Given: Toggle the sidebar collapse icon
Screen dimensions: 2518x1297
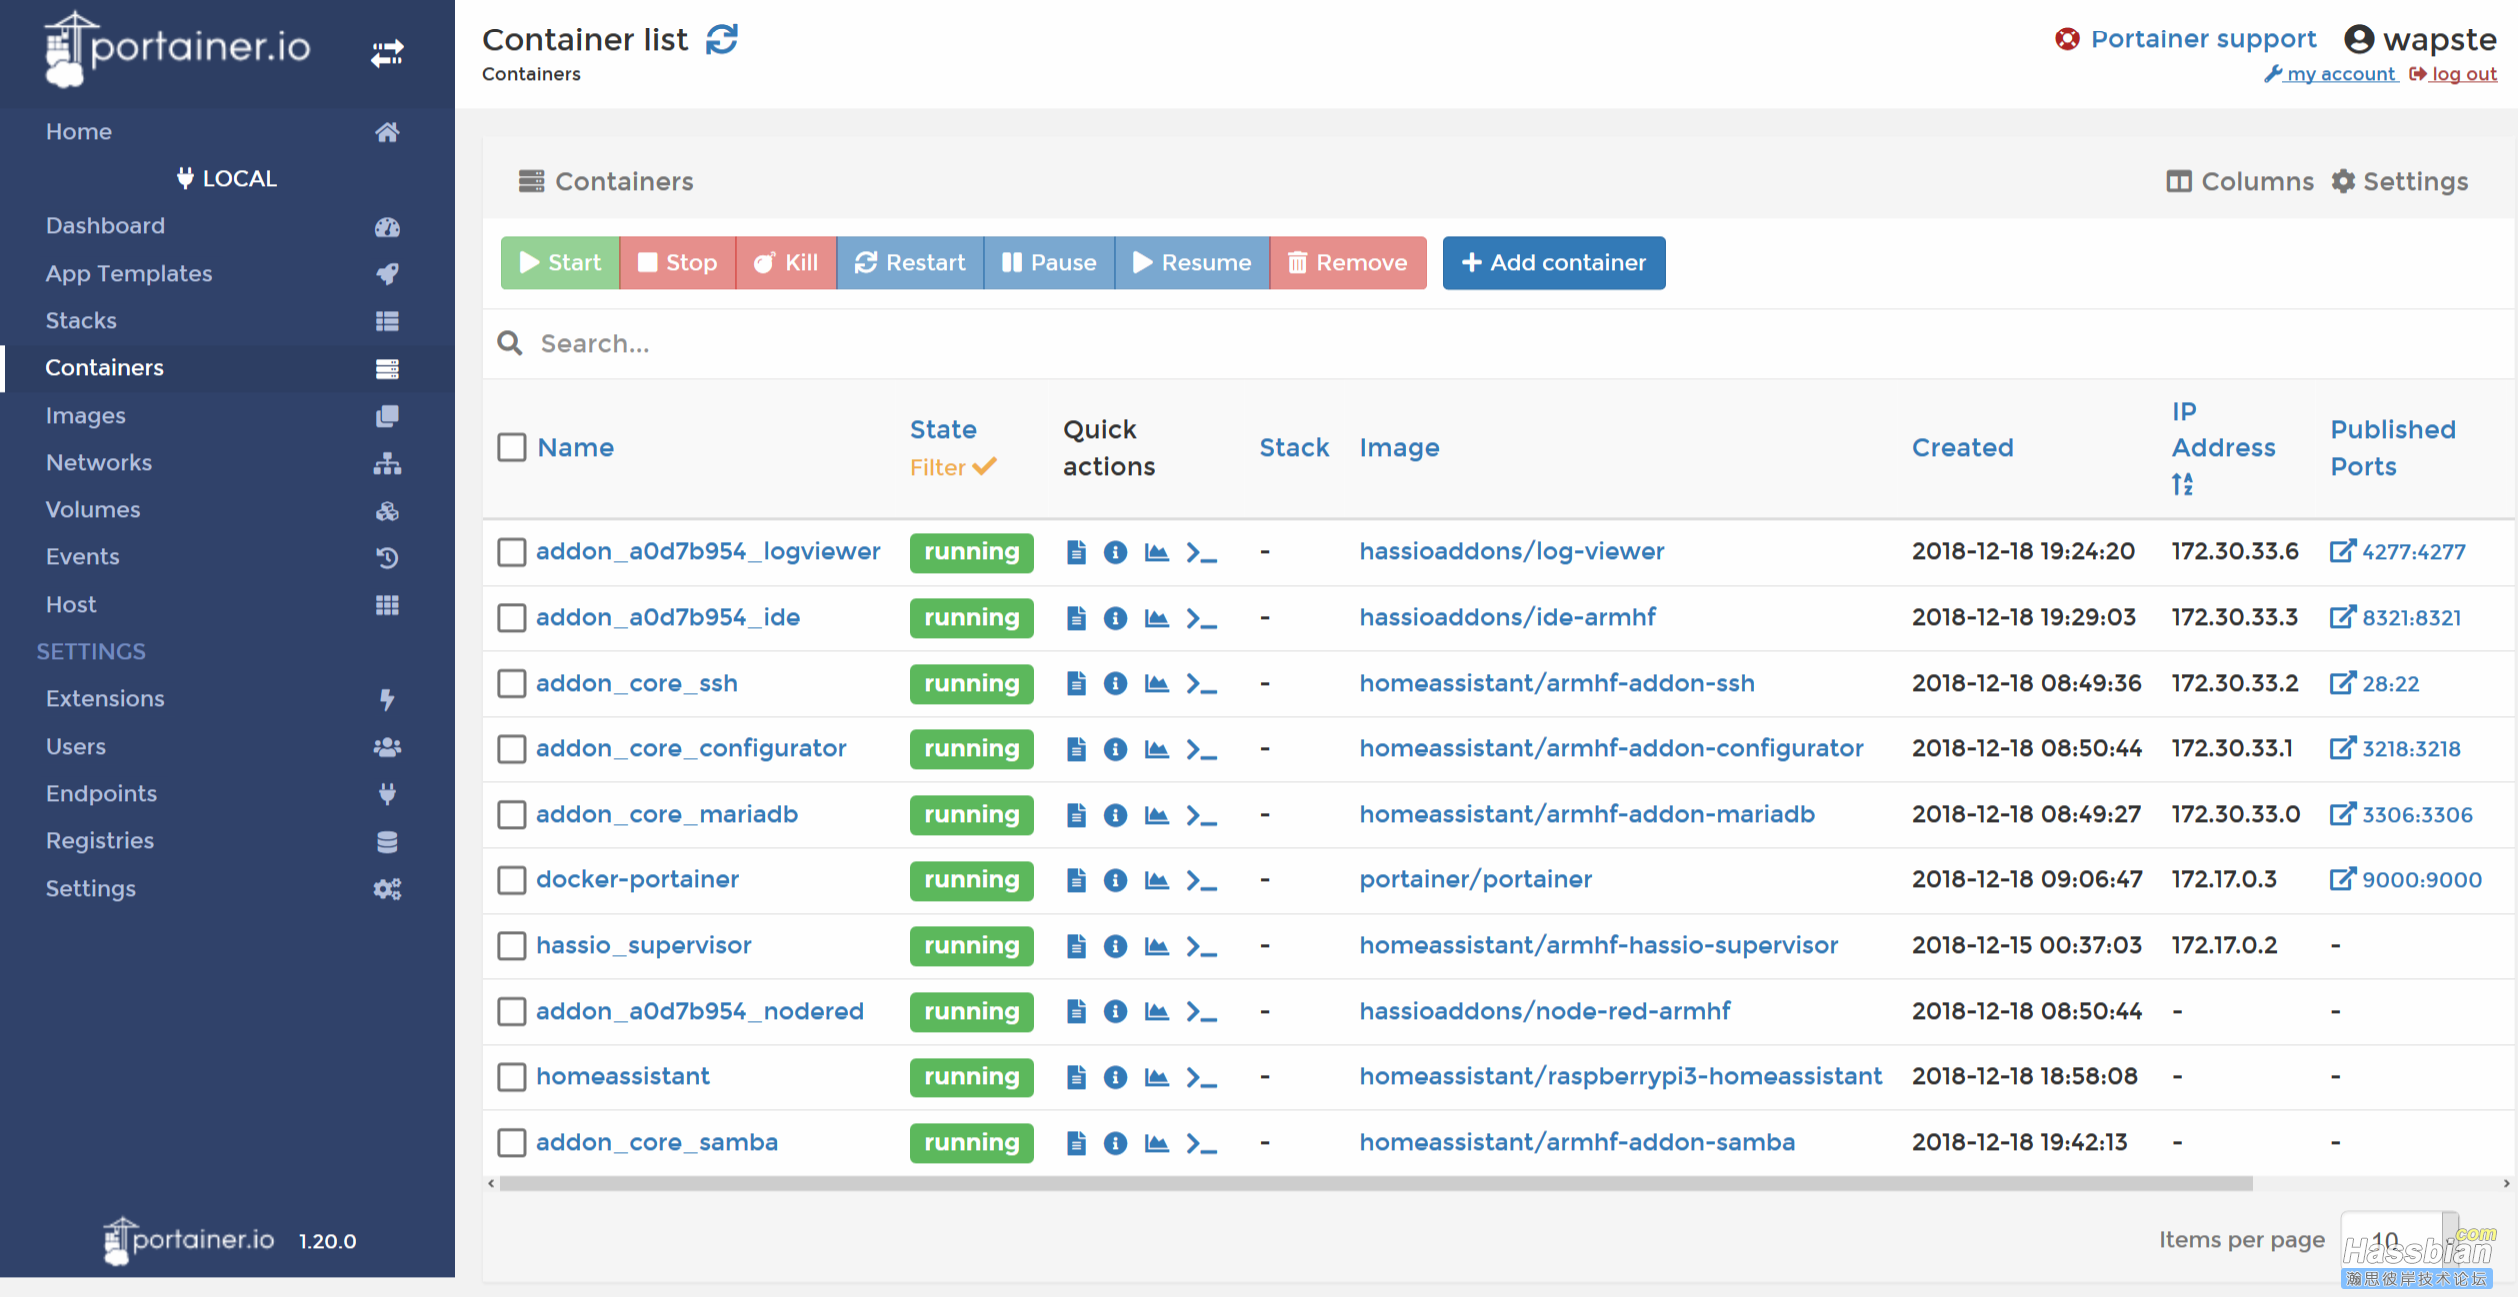Looking at the screenshot, I should 387,53.
